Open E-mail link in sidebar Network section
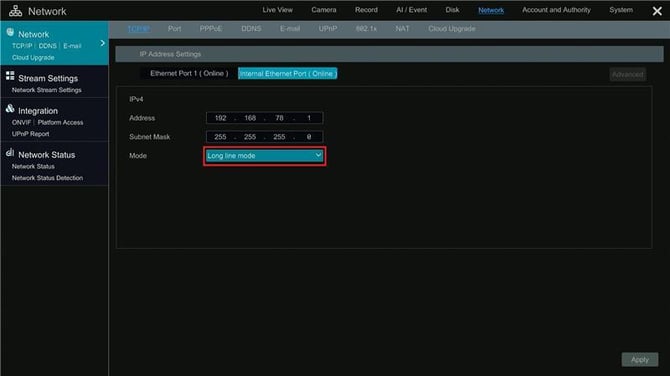Viewport: 670px width, 376px height. pos(72,46)
